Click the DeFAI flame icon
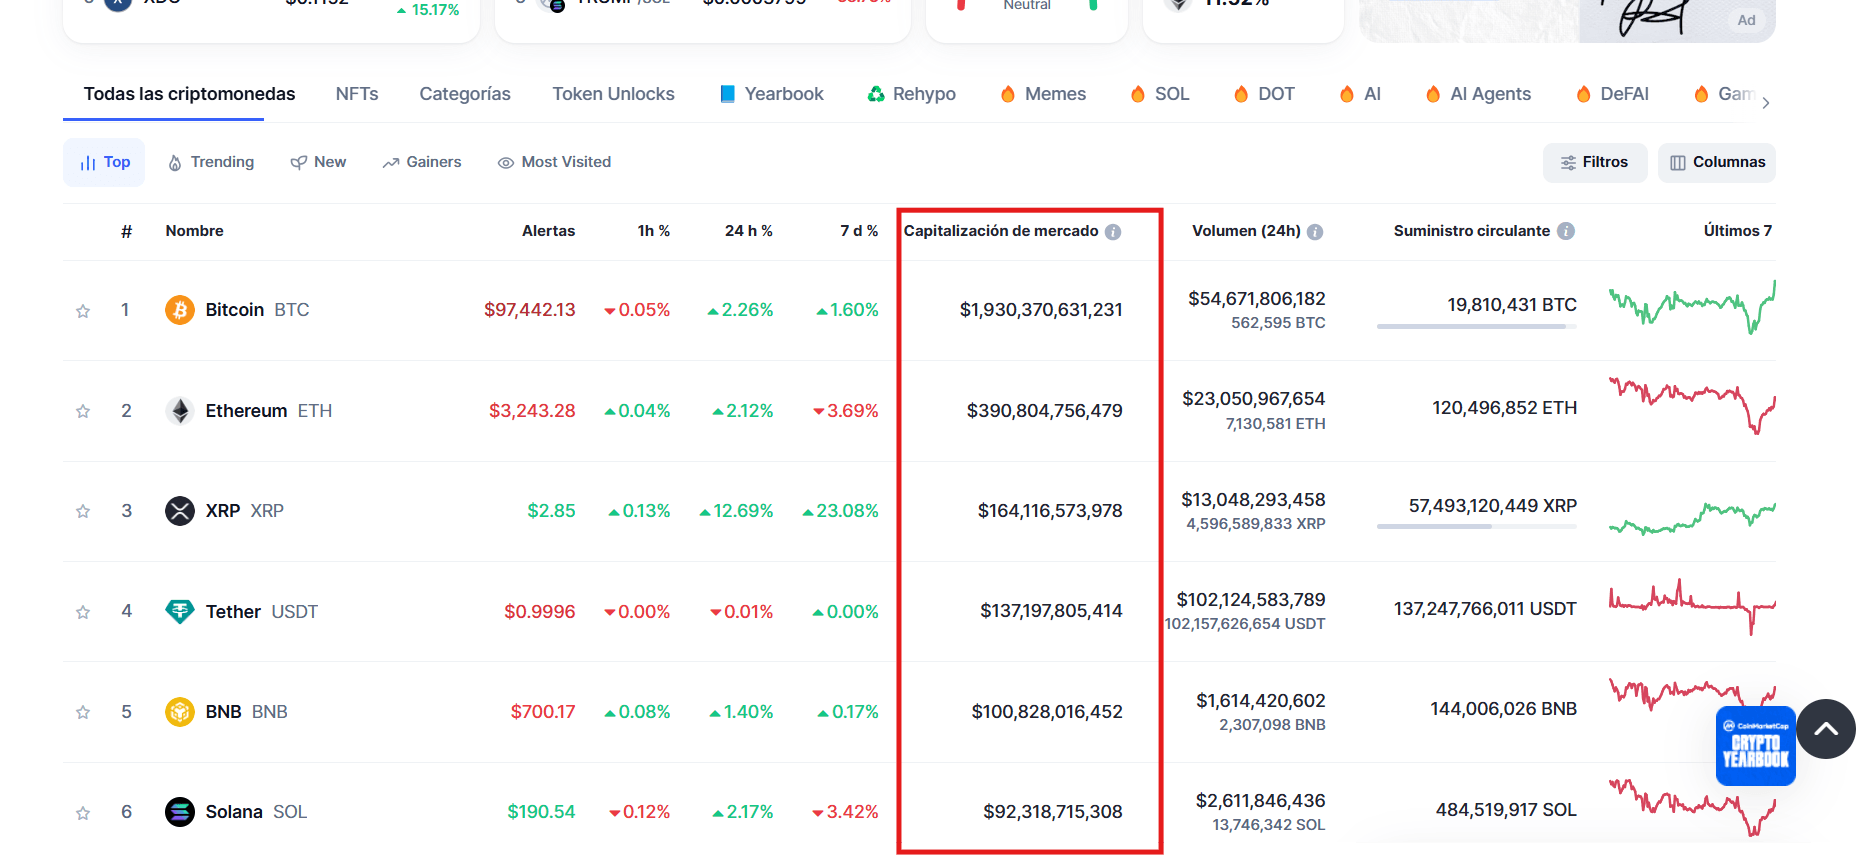 coord(1583,94)
